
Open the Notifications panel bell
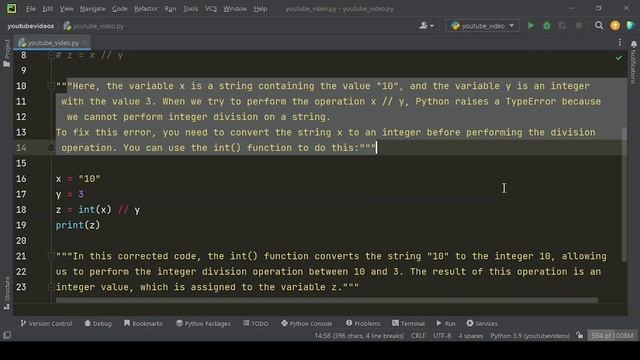(633, 44)
